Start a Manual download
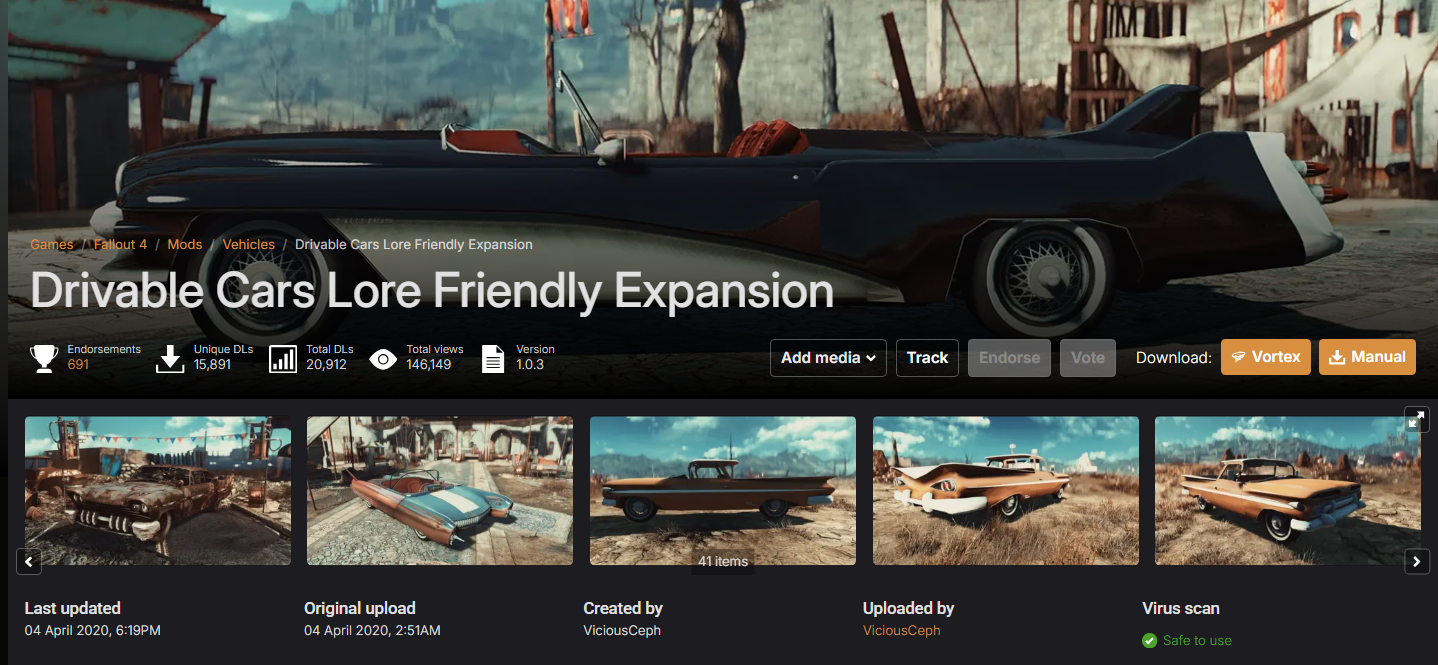The image size is (1438, 665). [x=1367, y=357]
